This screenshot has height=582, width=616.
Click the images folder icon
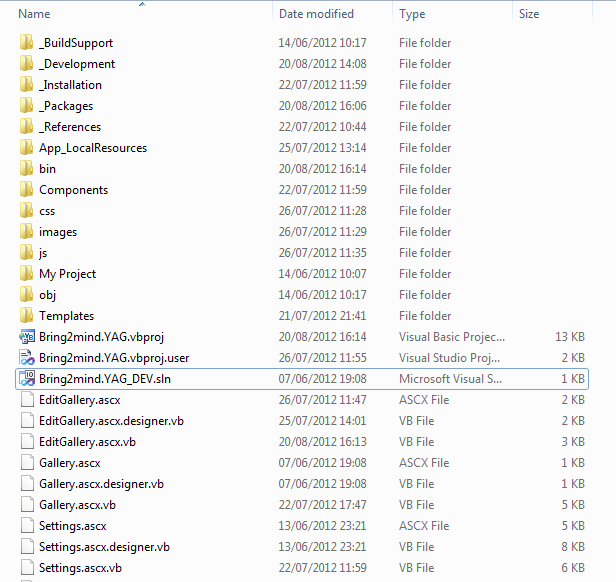point(26,231)
